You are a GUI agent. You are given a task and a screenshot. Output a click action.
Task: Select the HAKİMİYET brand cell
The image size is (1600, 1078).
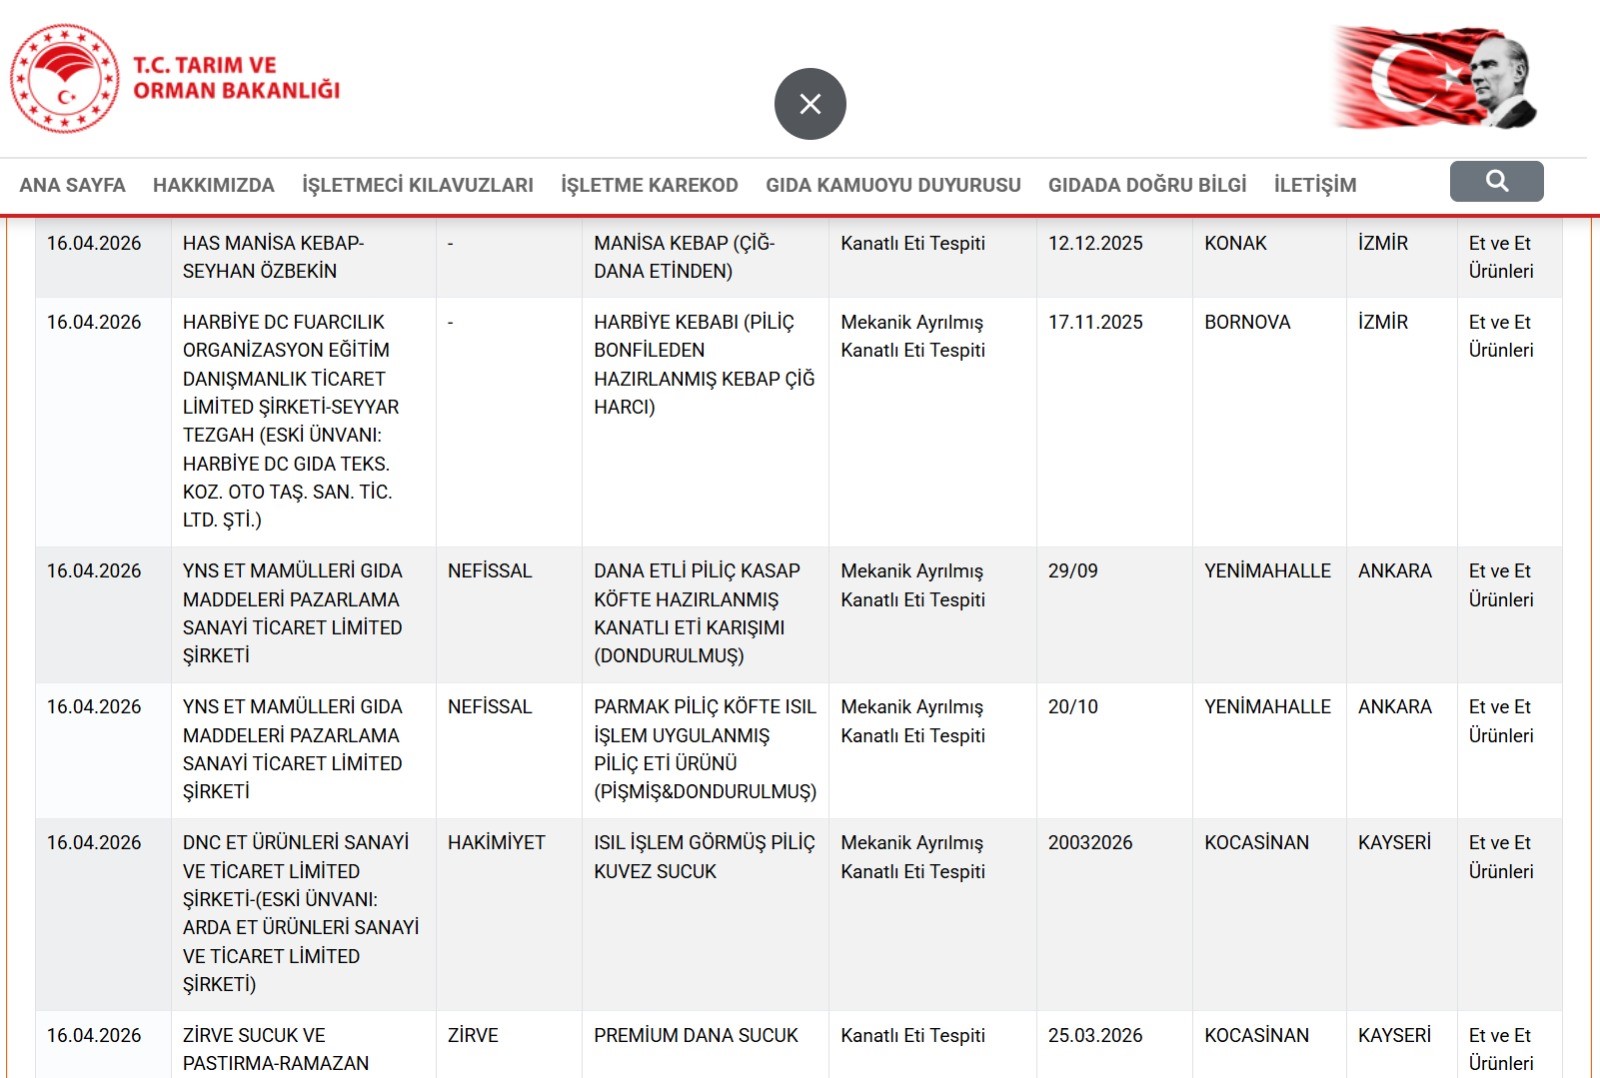coord(496,843)
